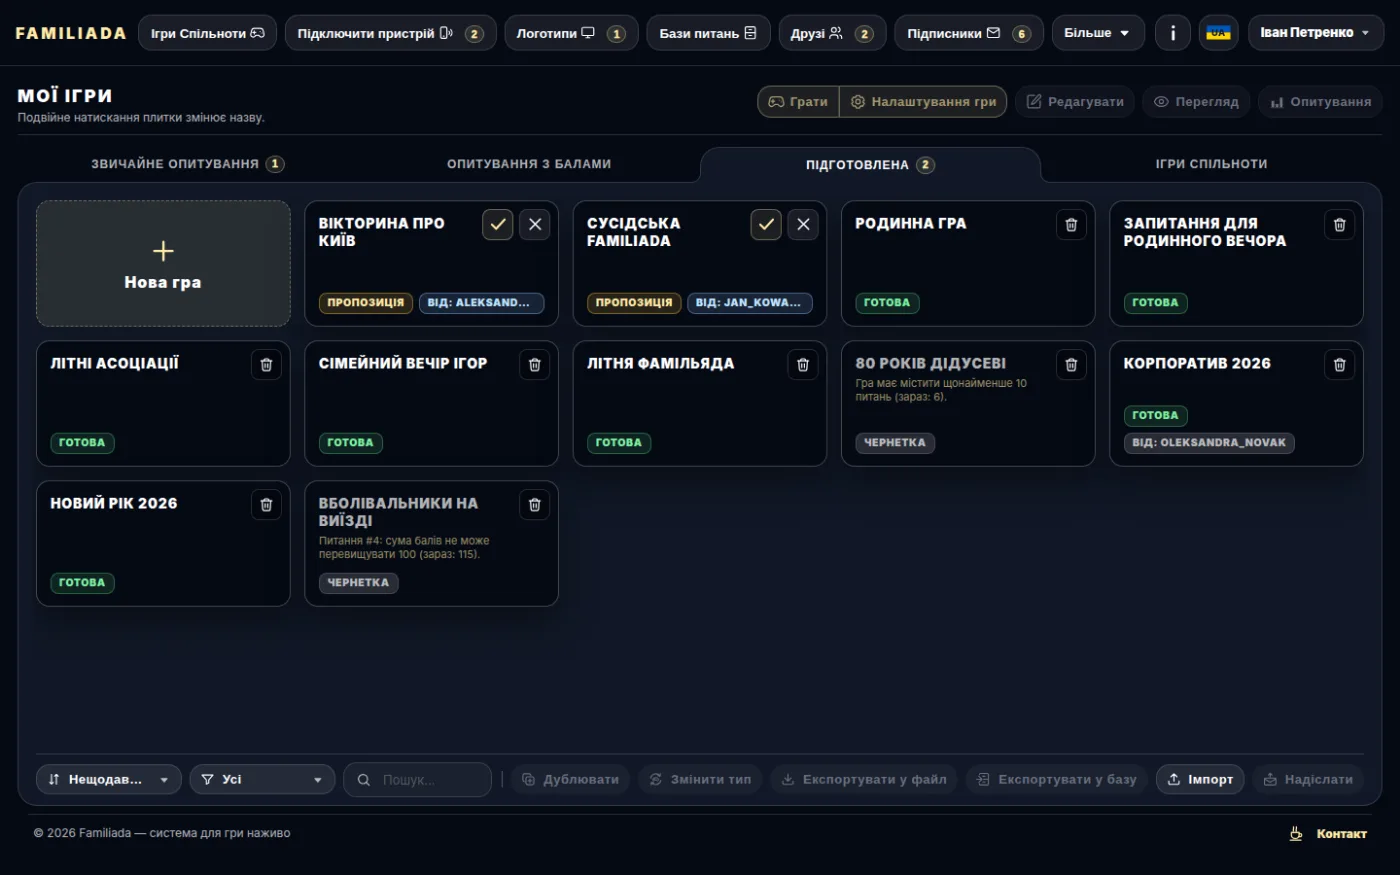Open the info button in top bar
Screen dimensions: 1400x875
pos(1173,33)
